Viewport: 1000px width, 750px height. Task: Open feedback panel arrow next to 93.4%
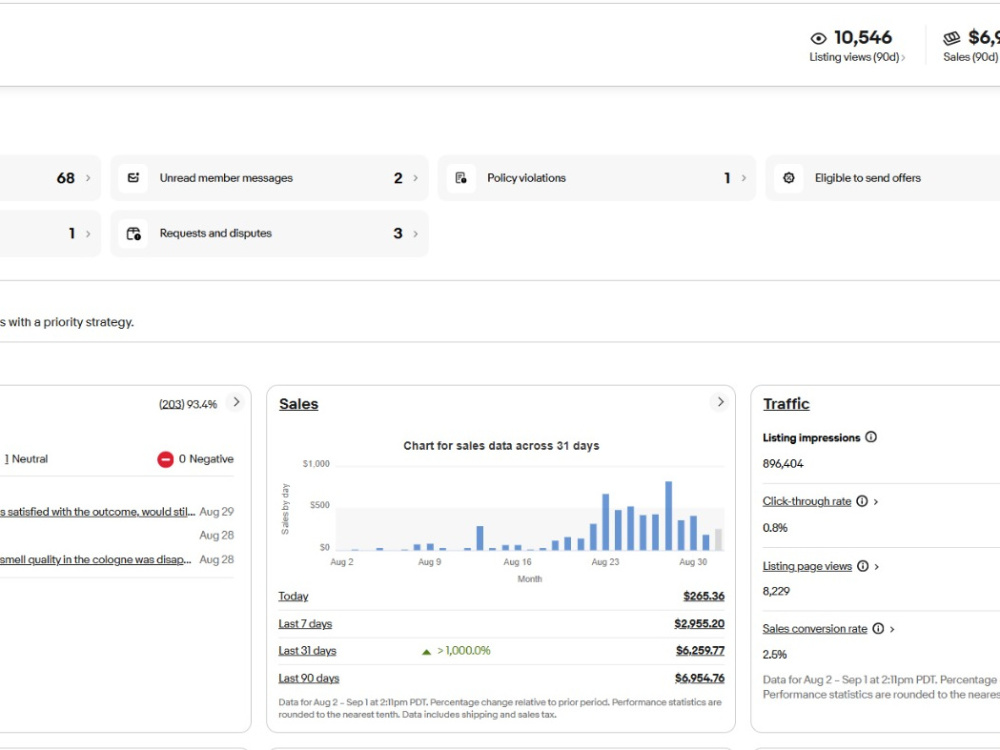click(237, 402)
